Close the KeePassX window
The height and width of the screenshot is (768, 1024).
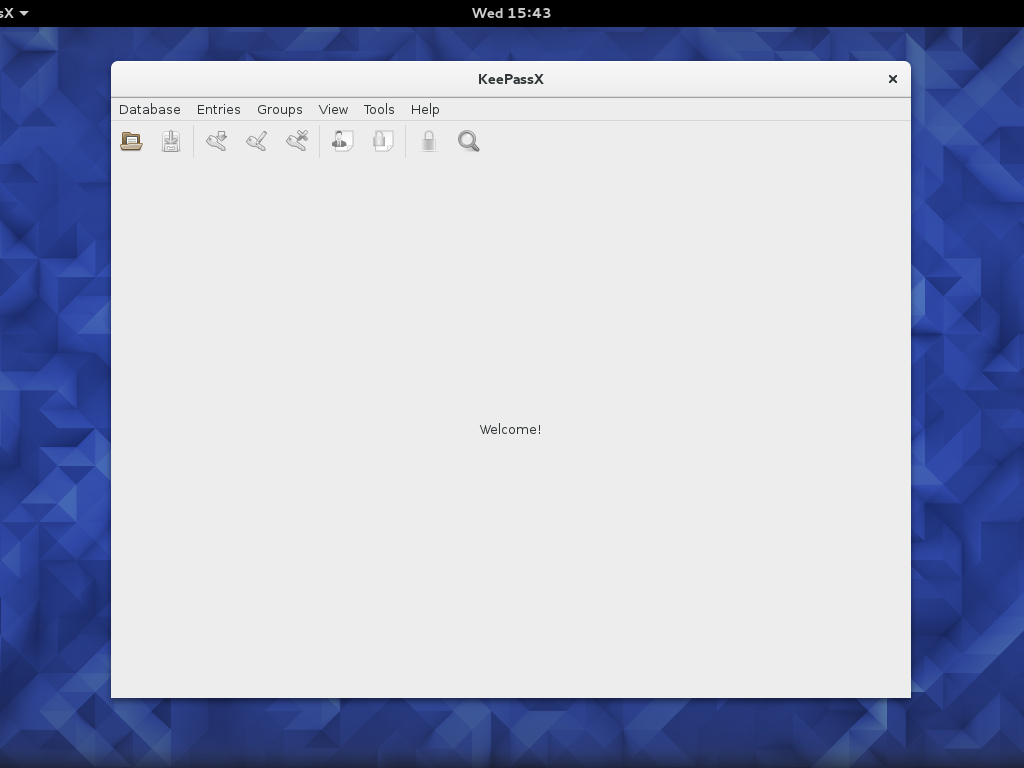pos(893,79)
